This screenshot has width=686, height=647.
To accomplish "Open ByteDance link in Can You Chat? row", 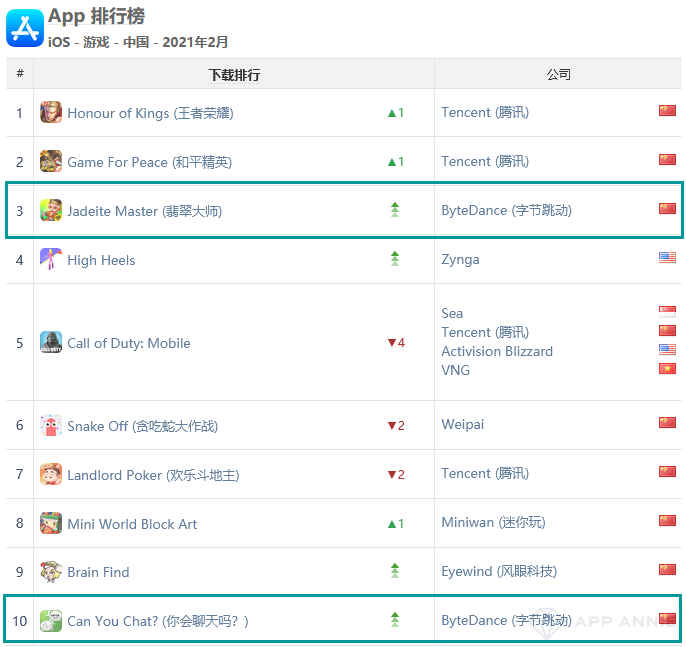I will [507, 620].
